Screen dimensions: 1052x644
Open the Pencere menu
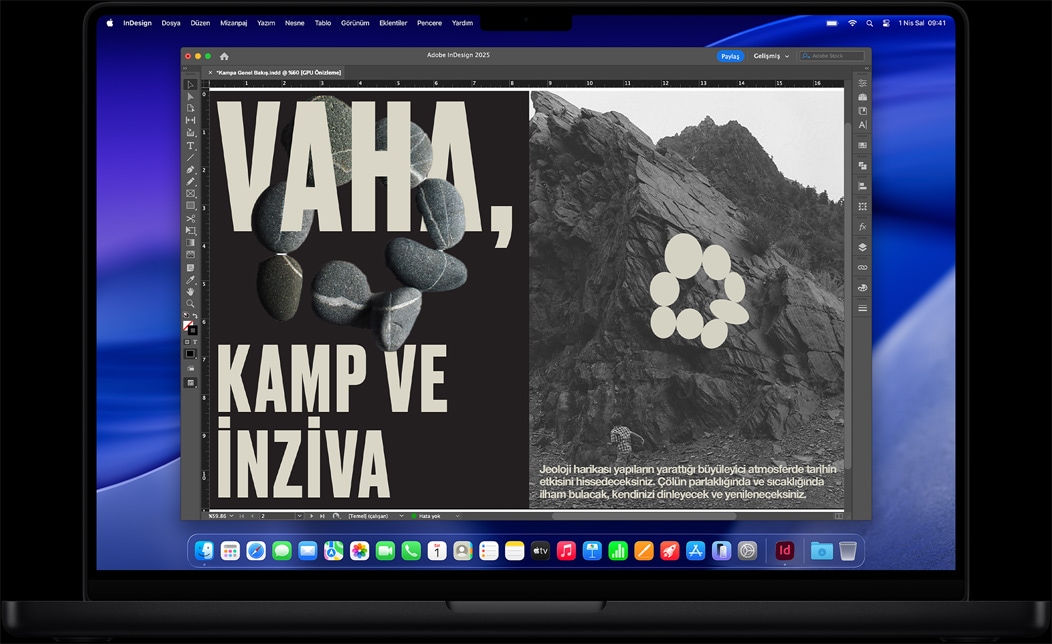428,22
